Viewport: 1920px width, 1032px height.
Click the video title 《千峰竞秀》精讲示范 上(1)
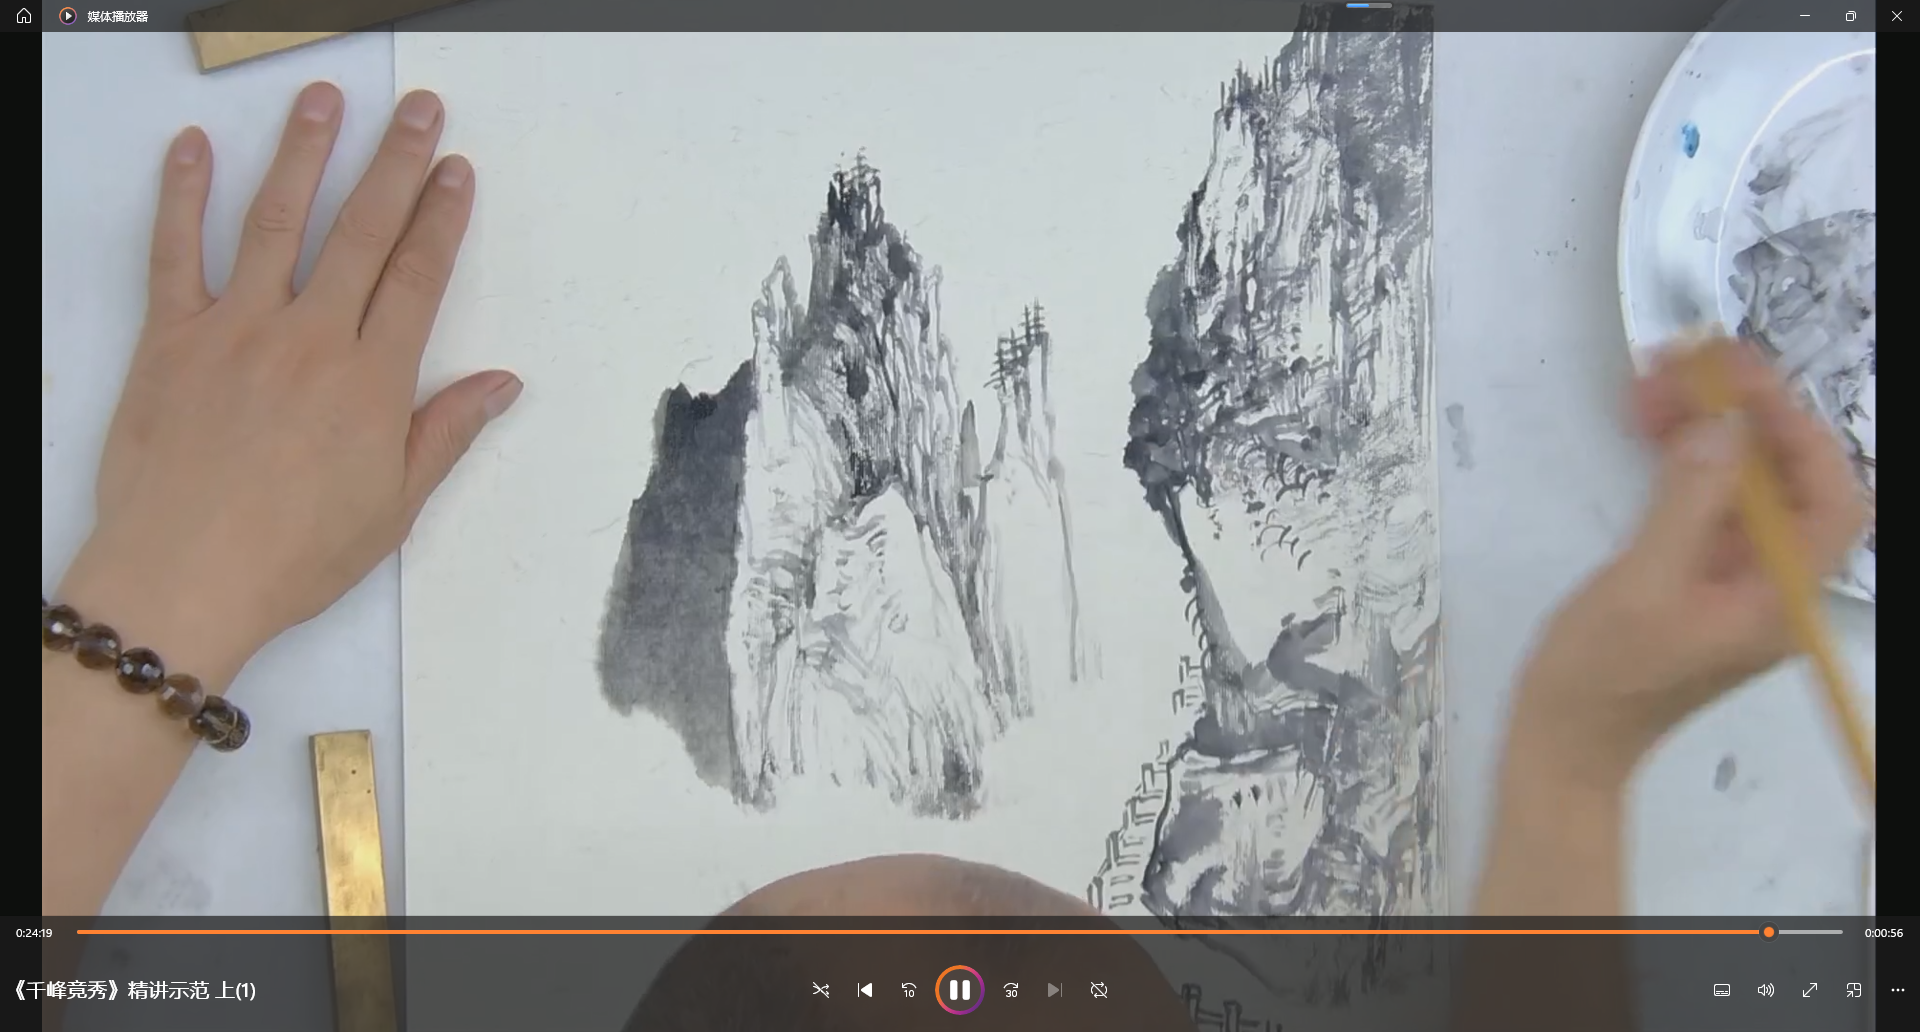click(134, 990)
